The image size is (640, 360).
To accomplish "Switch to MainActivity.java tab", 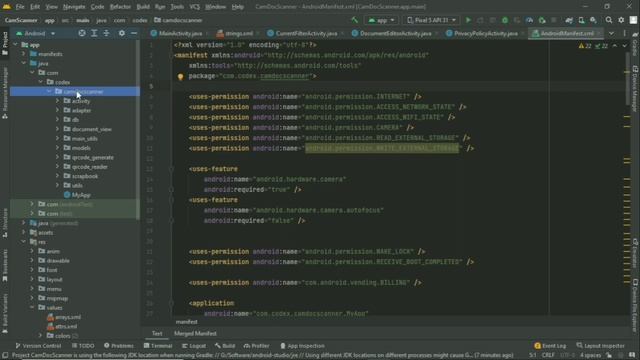I will [176, 33].
